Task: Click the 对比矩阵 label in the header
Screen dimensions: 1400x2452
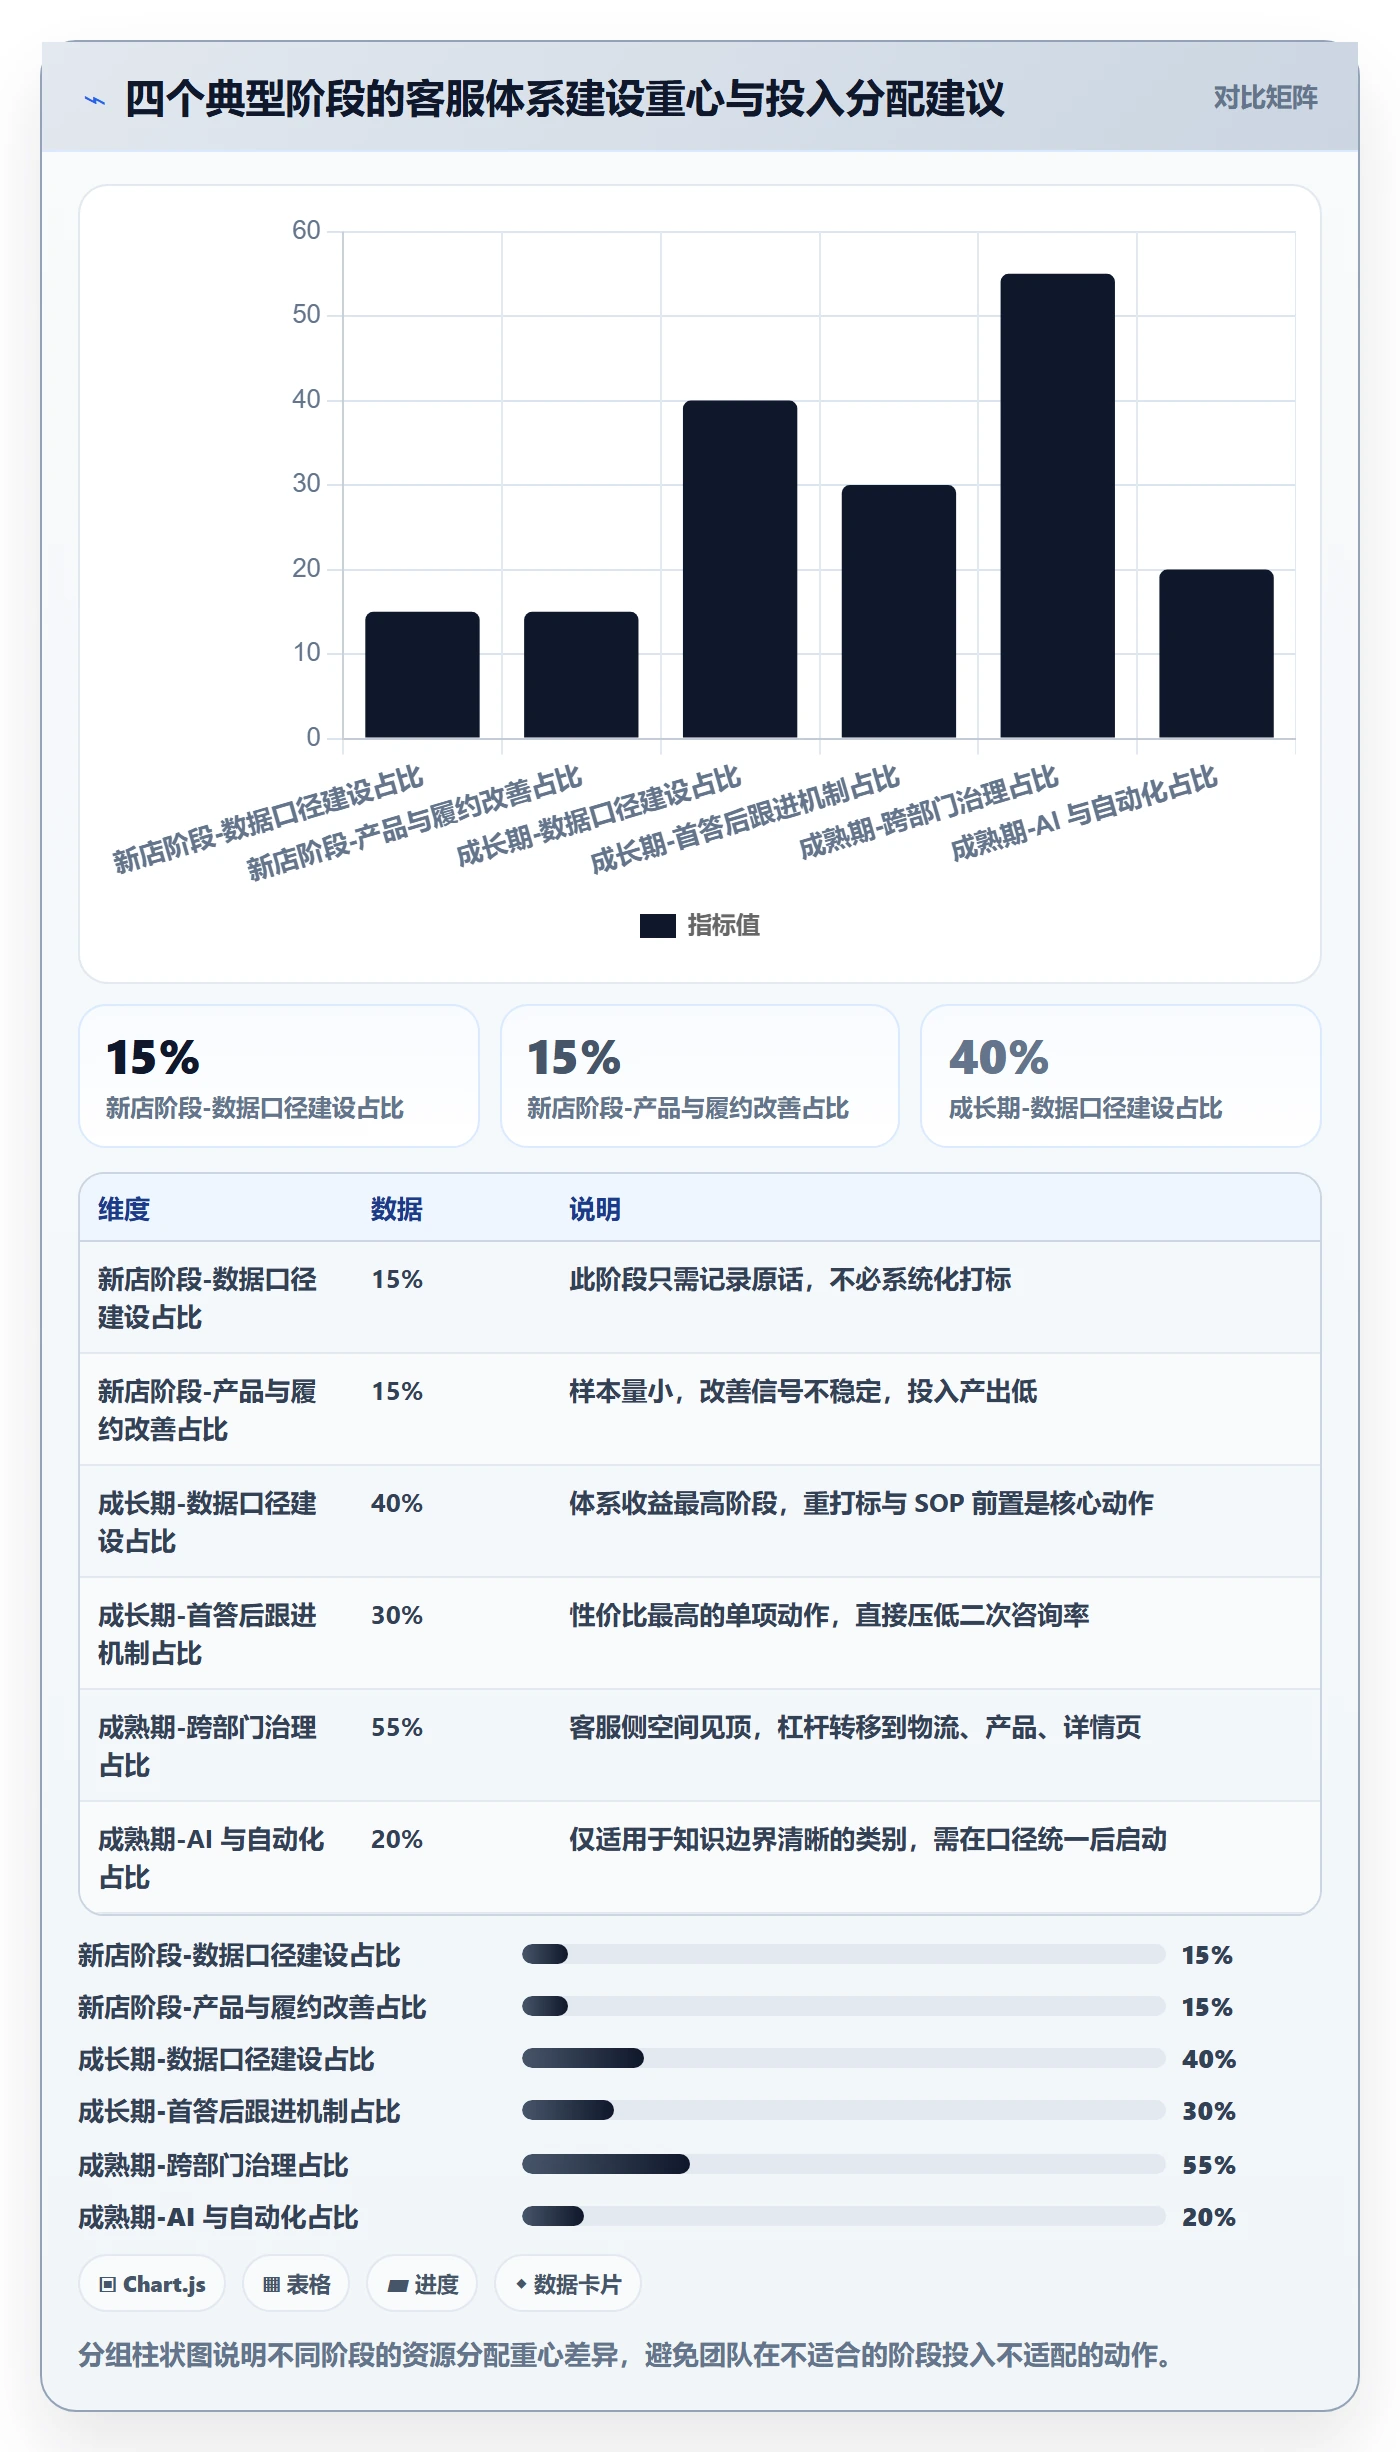Action: pyautogui.click(x=1266, y=98)
